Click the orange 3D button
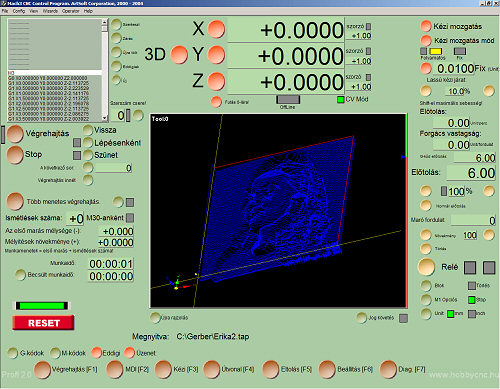500x389 pixels. tap(179, 54)
